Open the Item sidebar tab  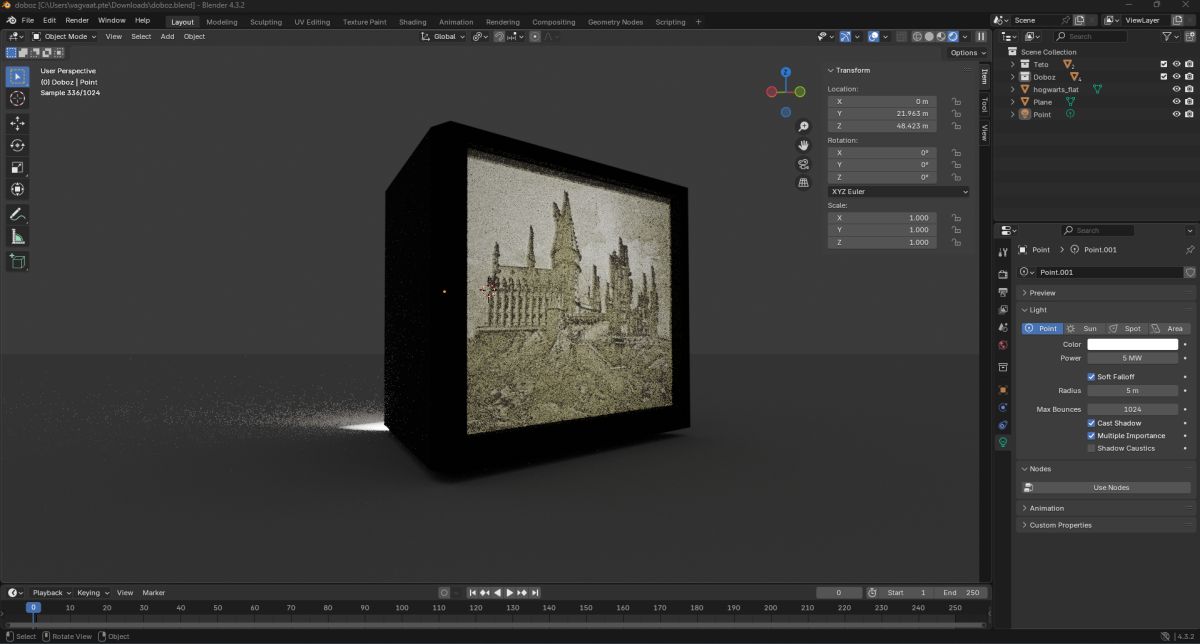click(x=984, y=77)
